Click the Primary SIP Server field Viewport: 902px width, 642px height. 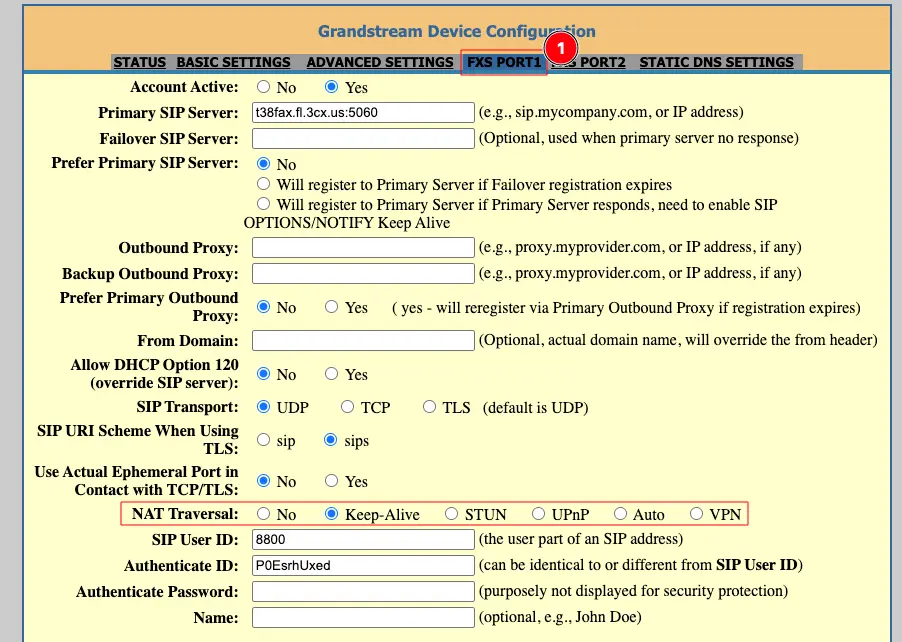click(x=363, y=112)
